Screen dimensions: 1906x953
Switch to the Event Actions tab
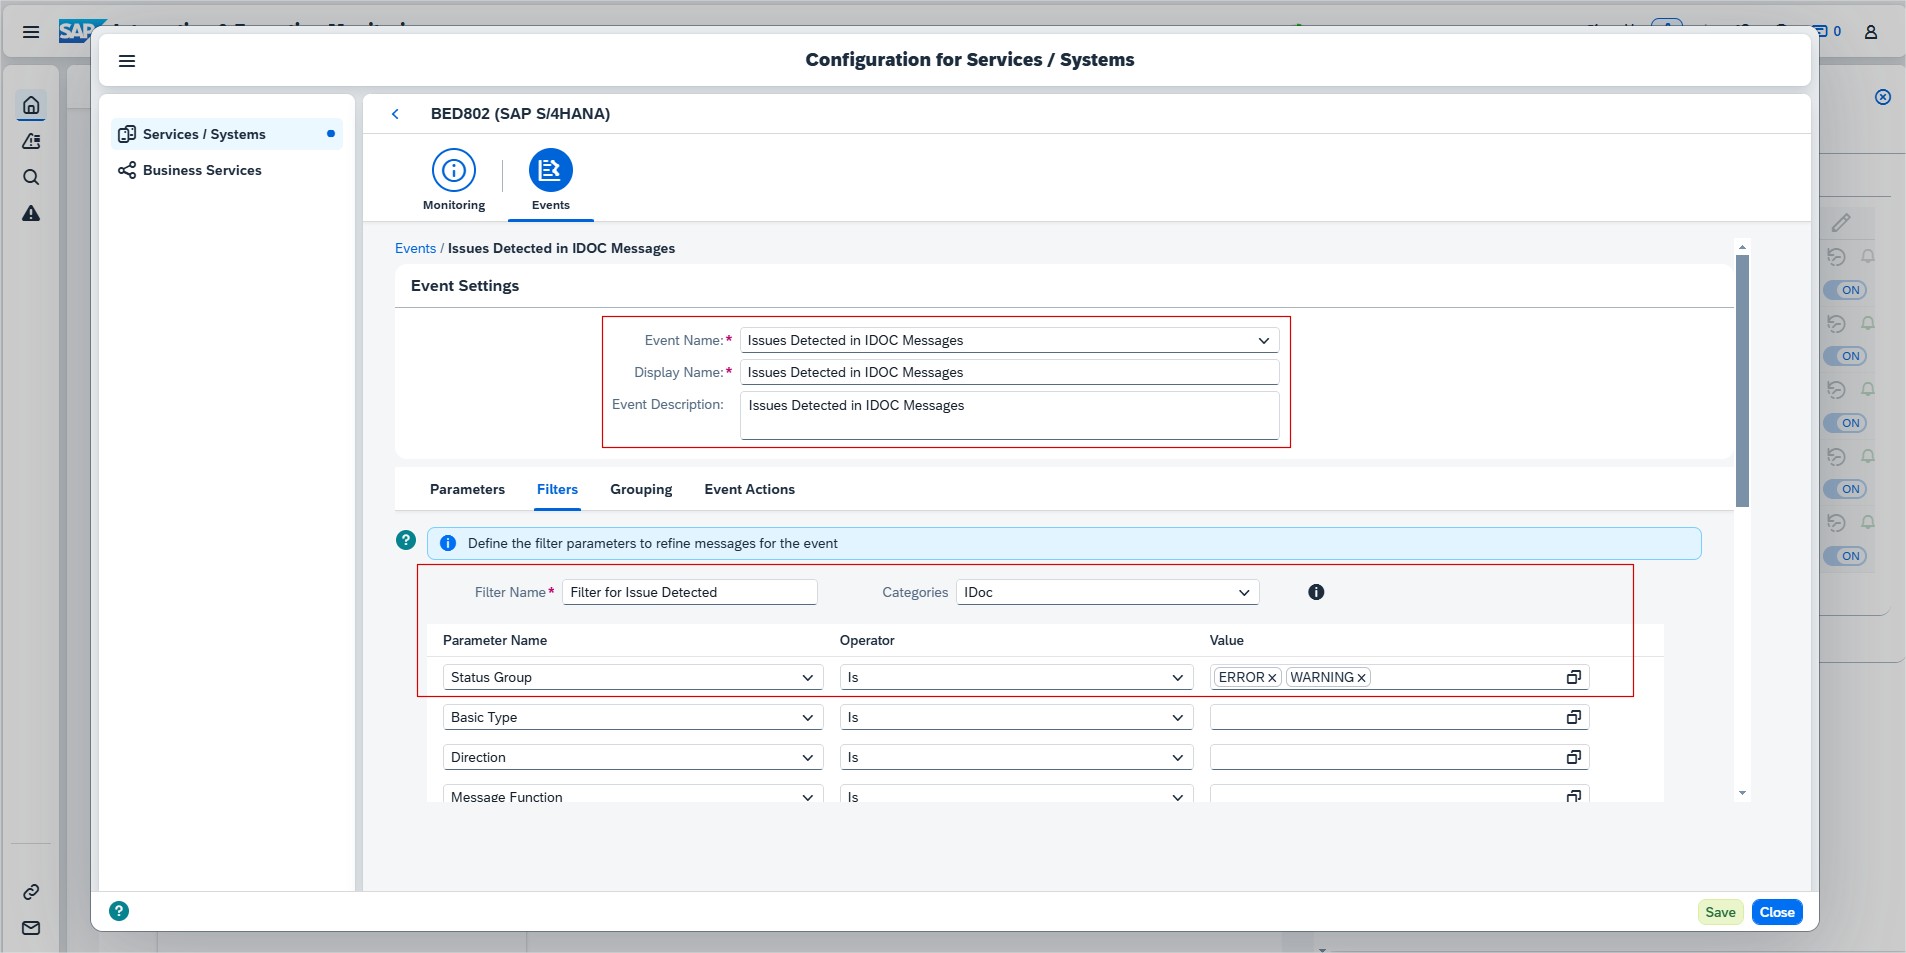(x=749, y=489)
